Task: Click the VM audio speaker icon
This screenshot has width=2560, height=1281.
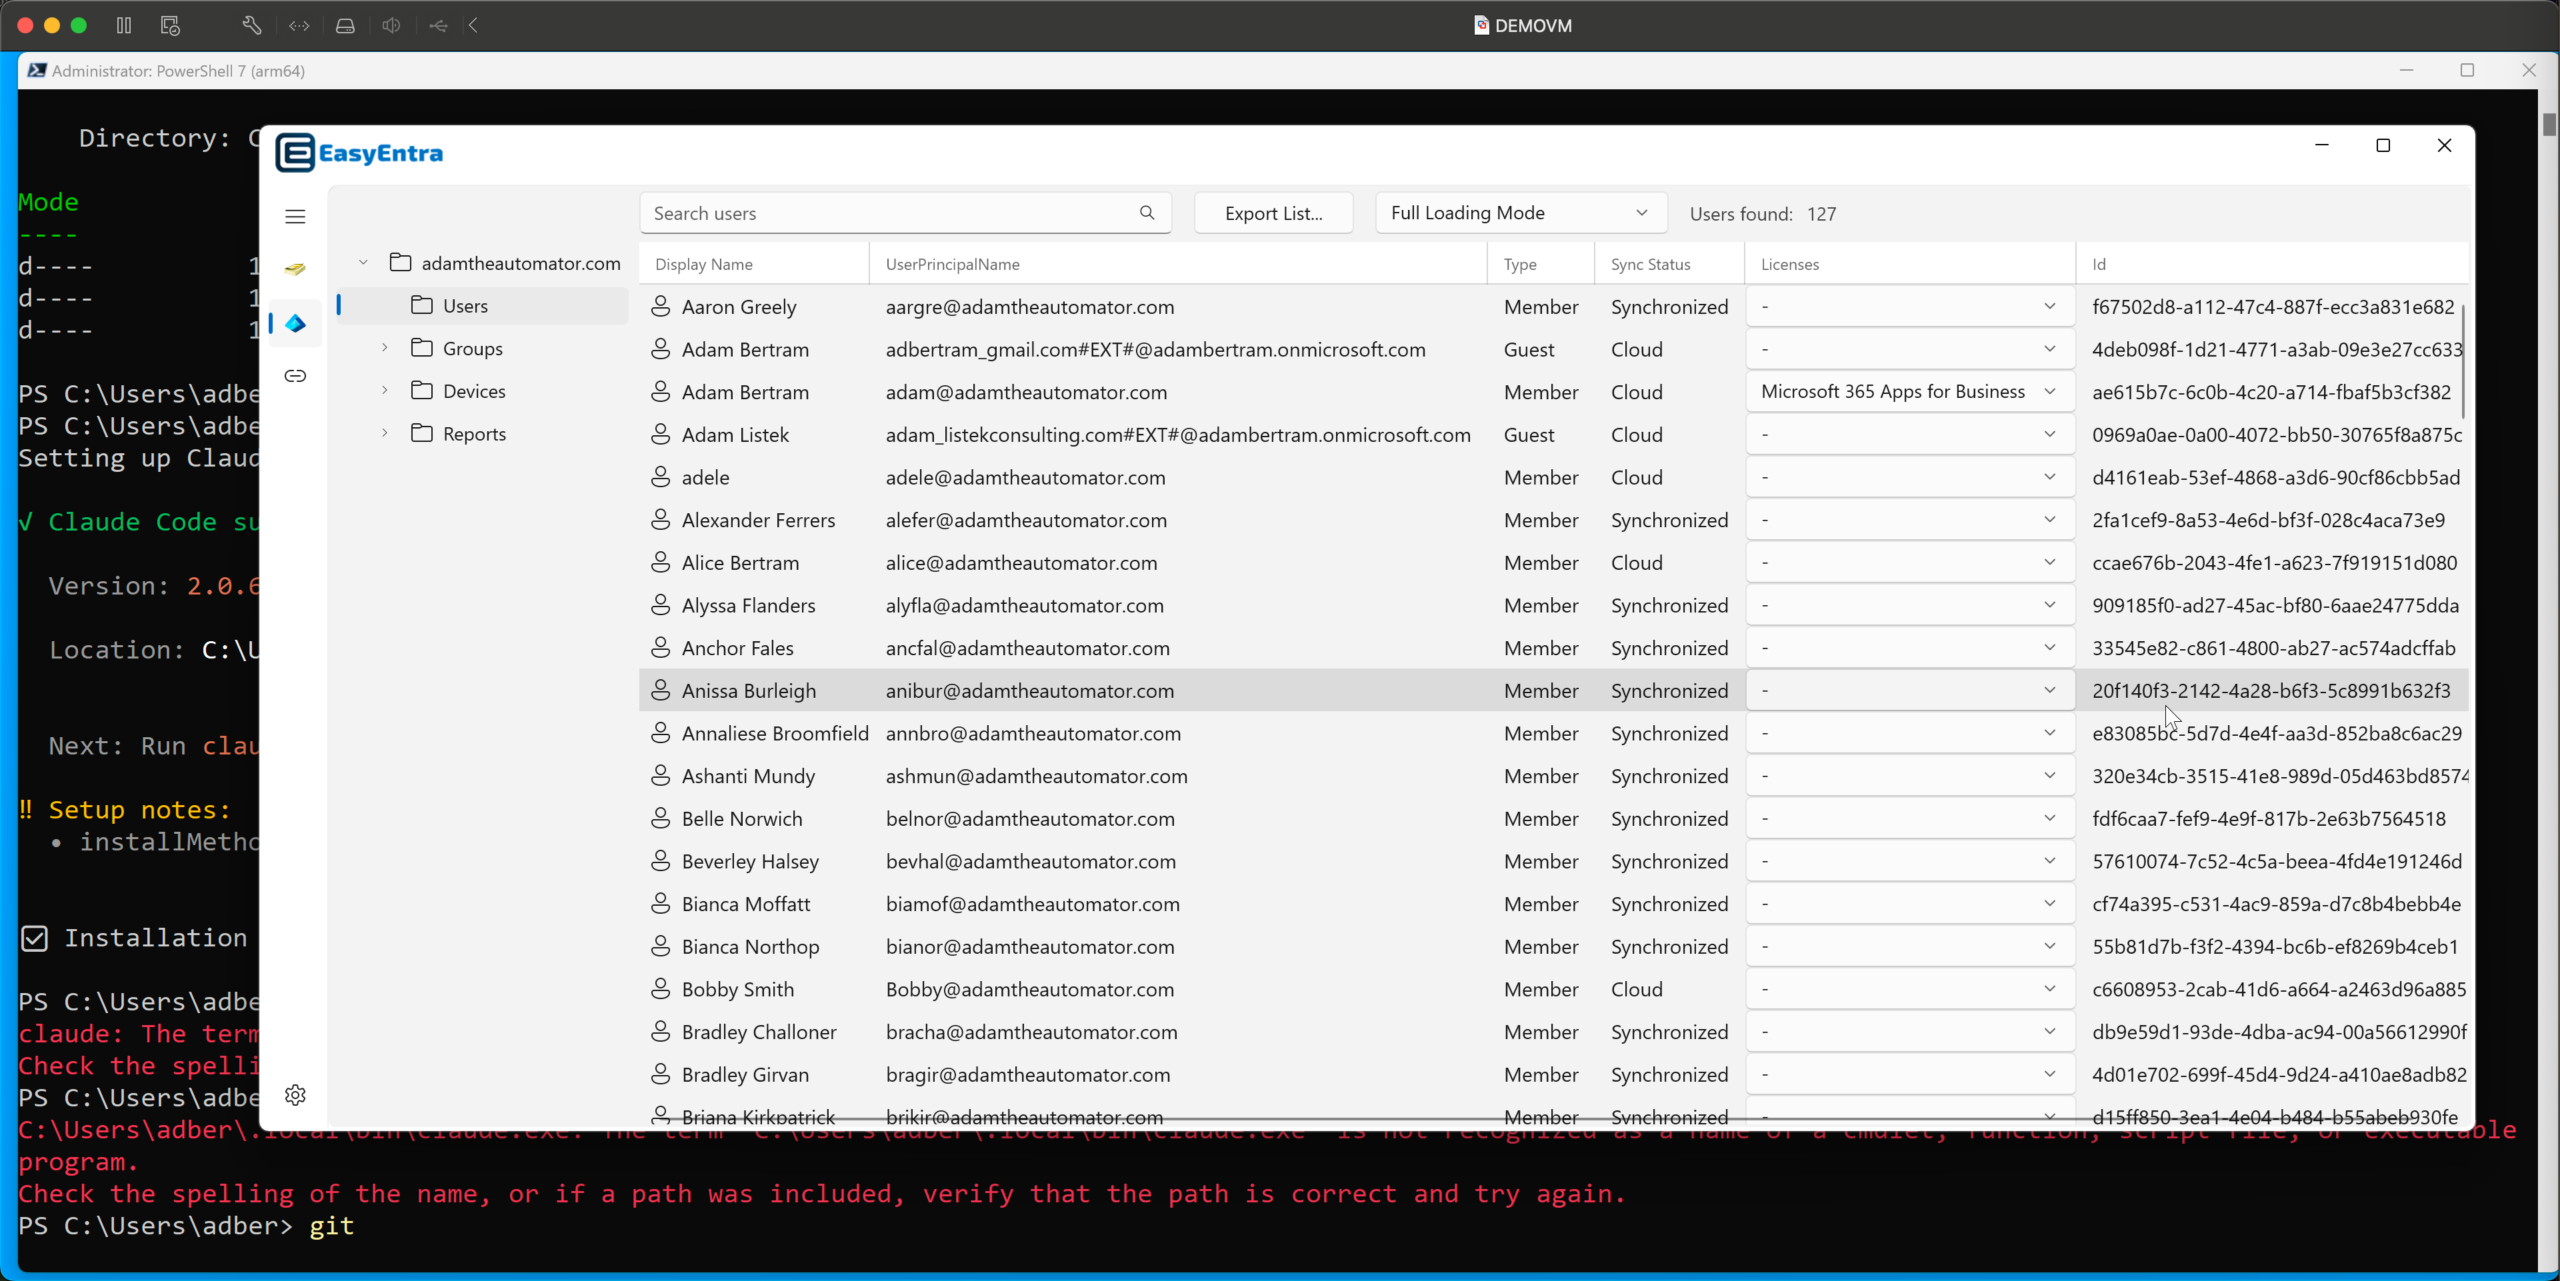Action: tap(391, 25)
